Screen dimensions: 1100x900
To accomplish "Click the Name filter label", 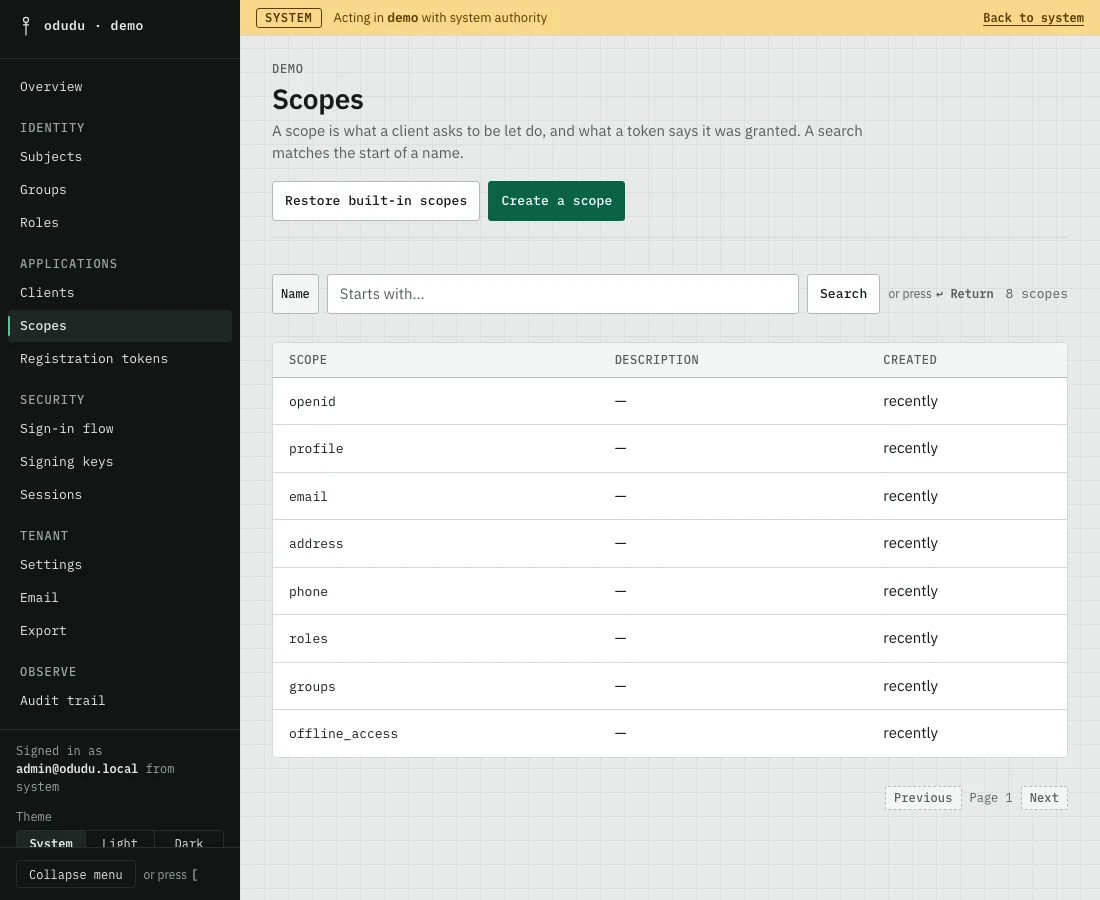I will pyautogui.click(x=295, y=294).
